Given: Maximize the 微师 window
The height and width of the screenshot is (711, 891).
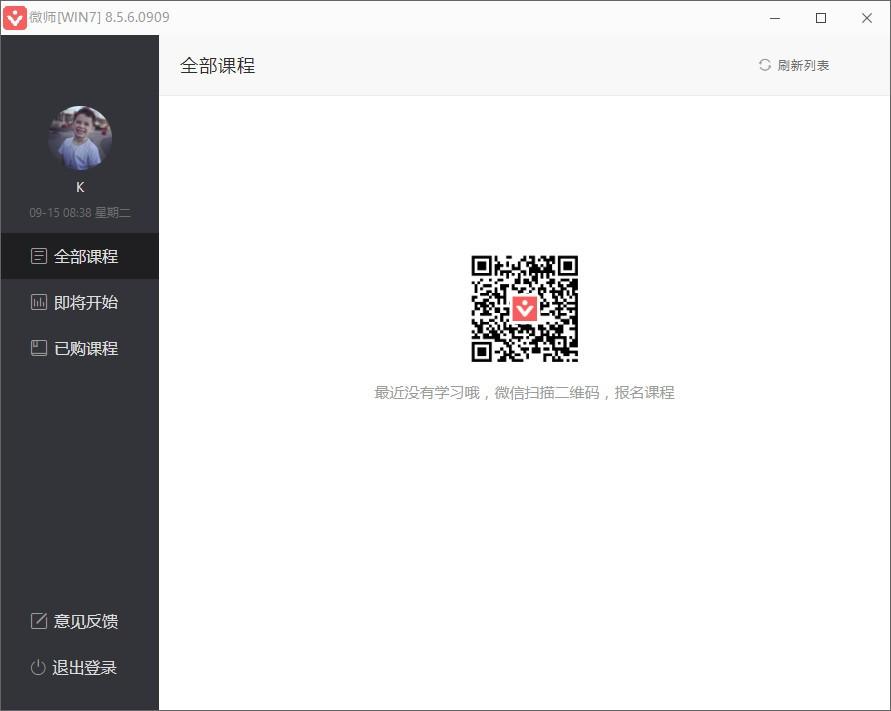Looking at the screenshot, I should click(821, 18).
